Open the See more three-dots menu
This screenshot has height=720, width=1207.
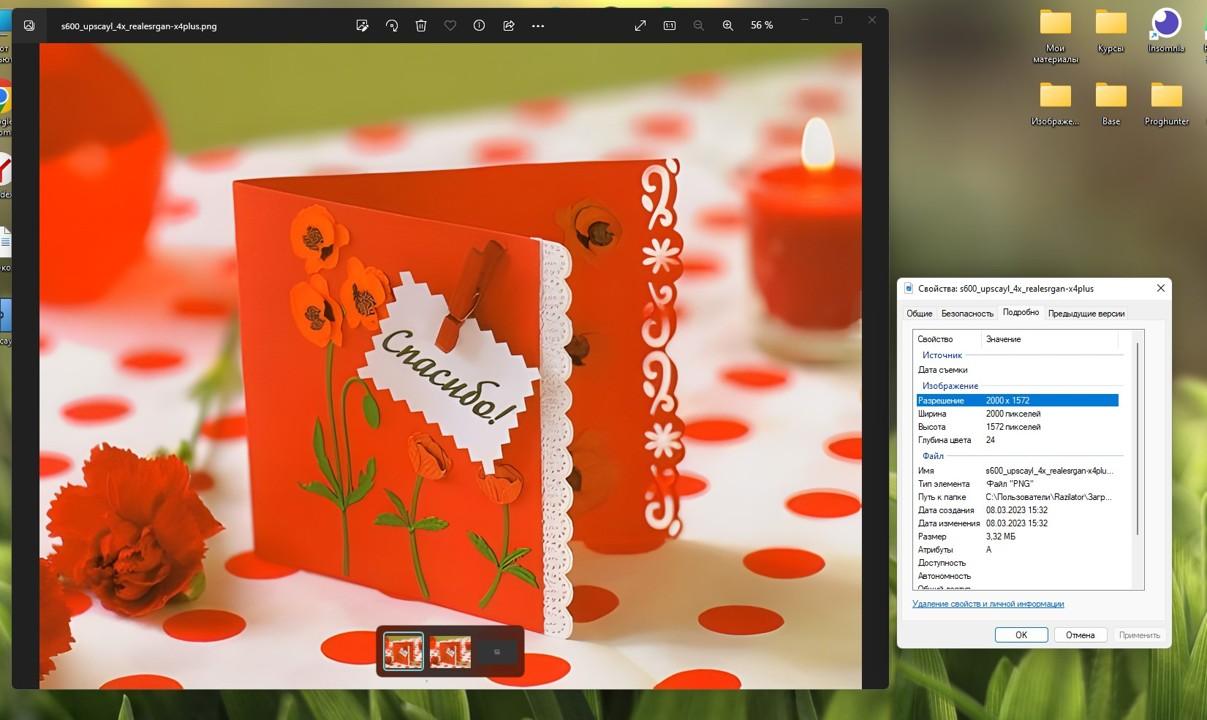538,26
